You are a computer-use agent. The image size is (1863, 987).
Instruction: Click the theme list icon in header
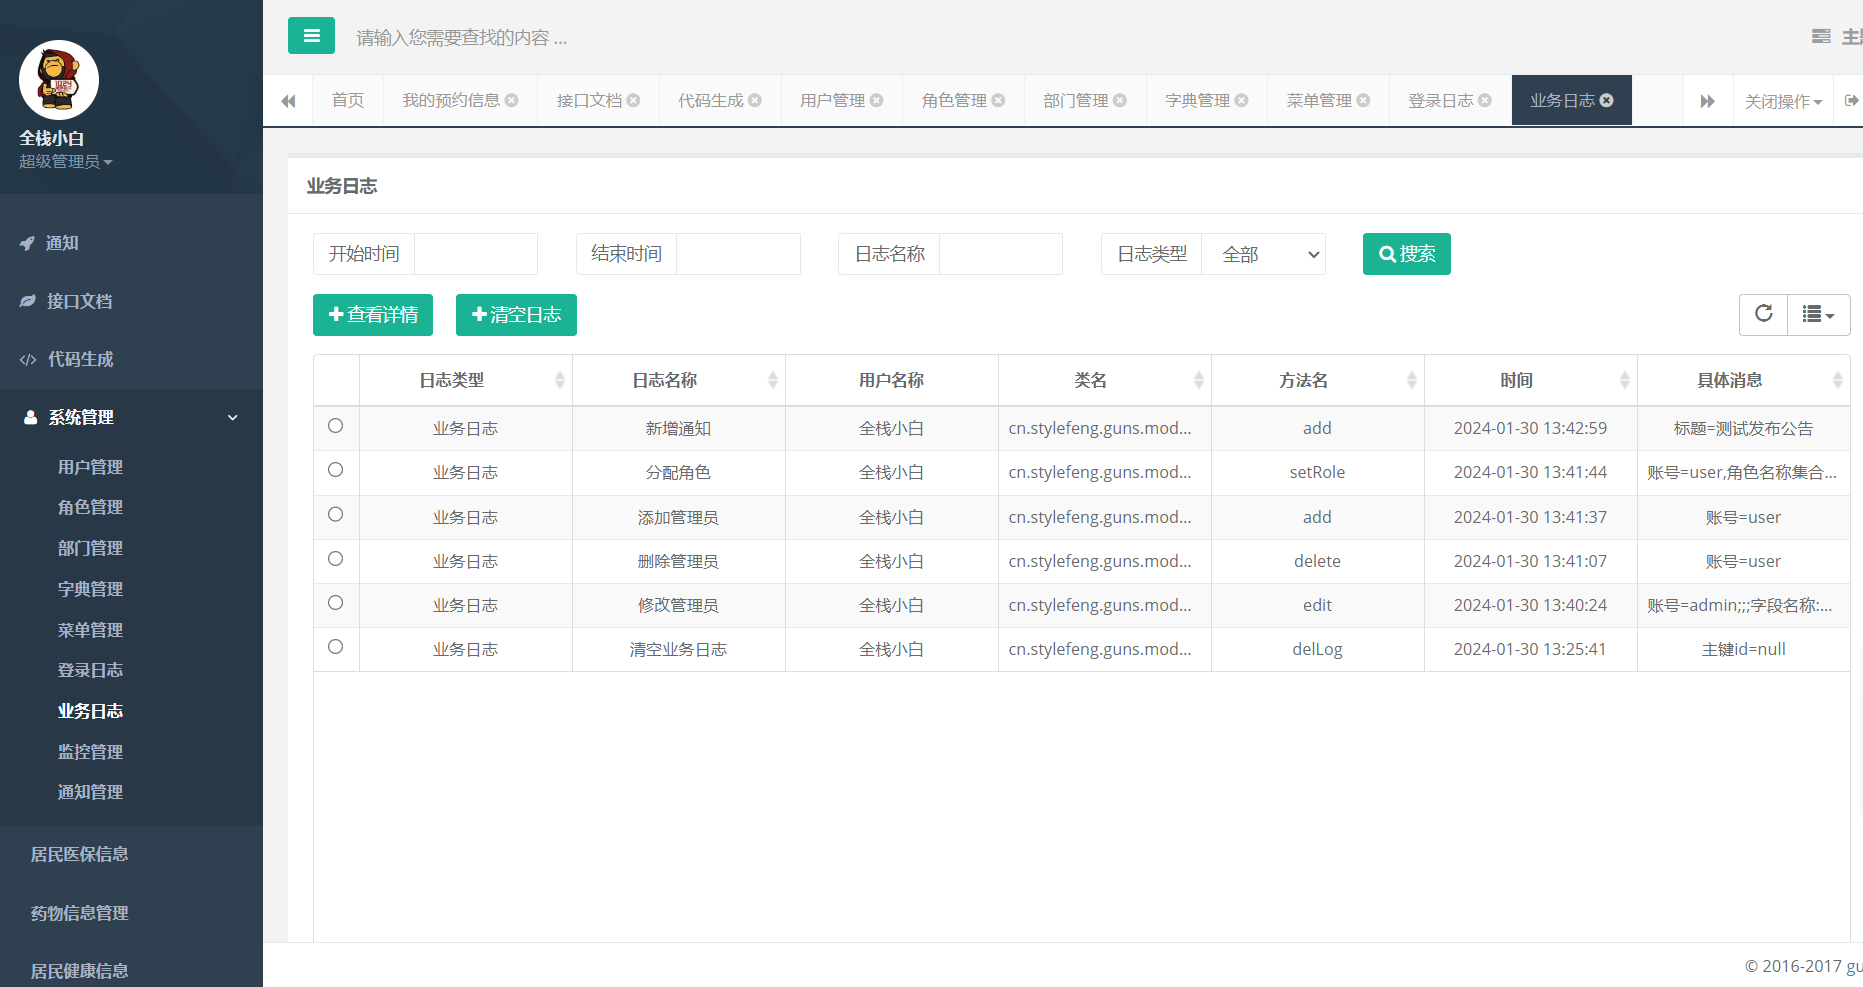1821,37
